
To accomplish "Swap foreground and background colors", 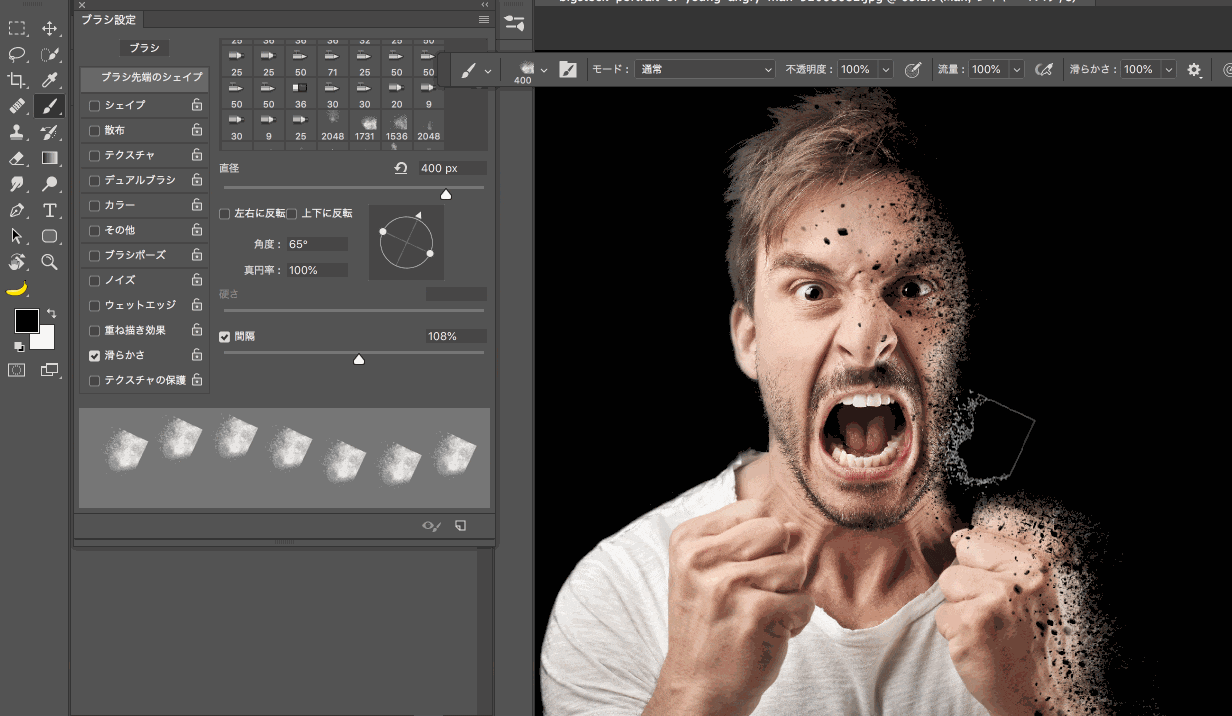I will (x=51, y=313).
